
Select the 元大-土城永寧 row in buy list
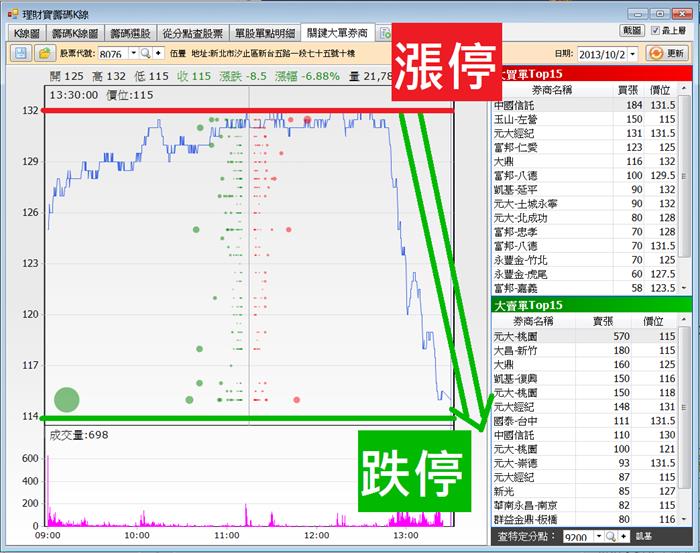pos(585,204)
